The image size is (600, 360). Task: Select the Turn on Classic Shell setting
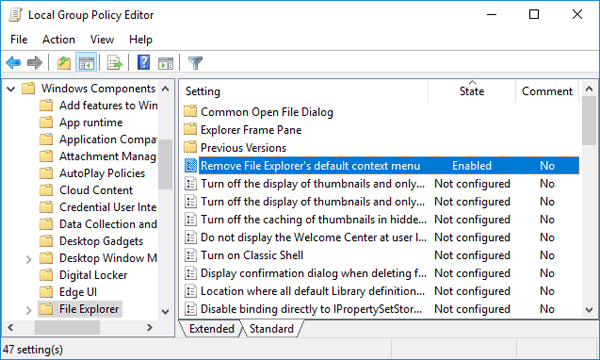[252, 255]
